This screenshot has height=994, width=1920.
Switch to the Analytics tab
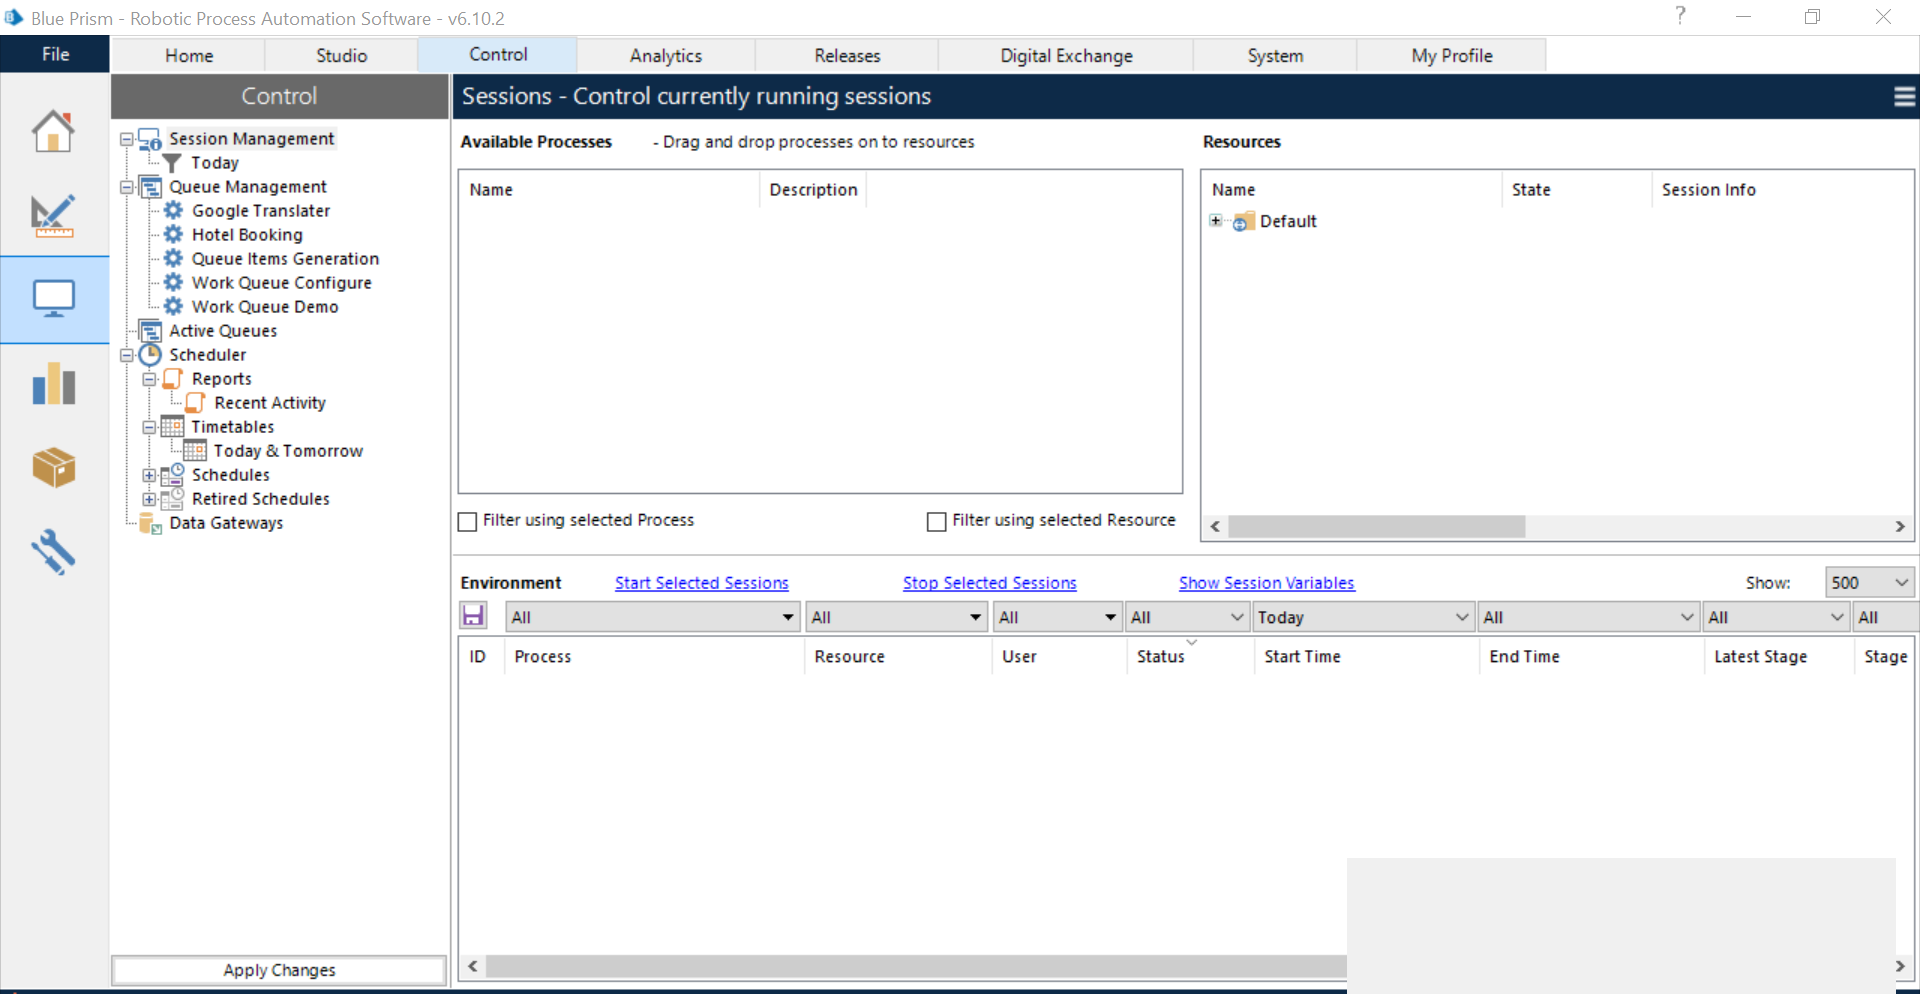point(665,55)
